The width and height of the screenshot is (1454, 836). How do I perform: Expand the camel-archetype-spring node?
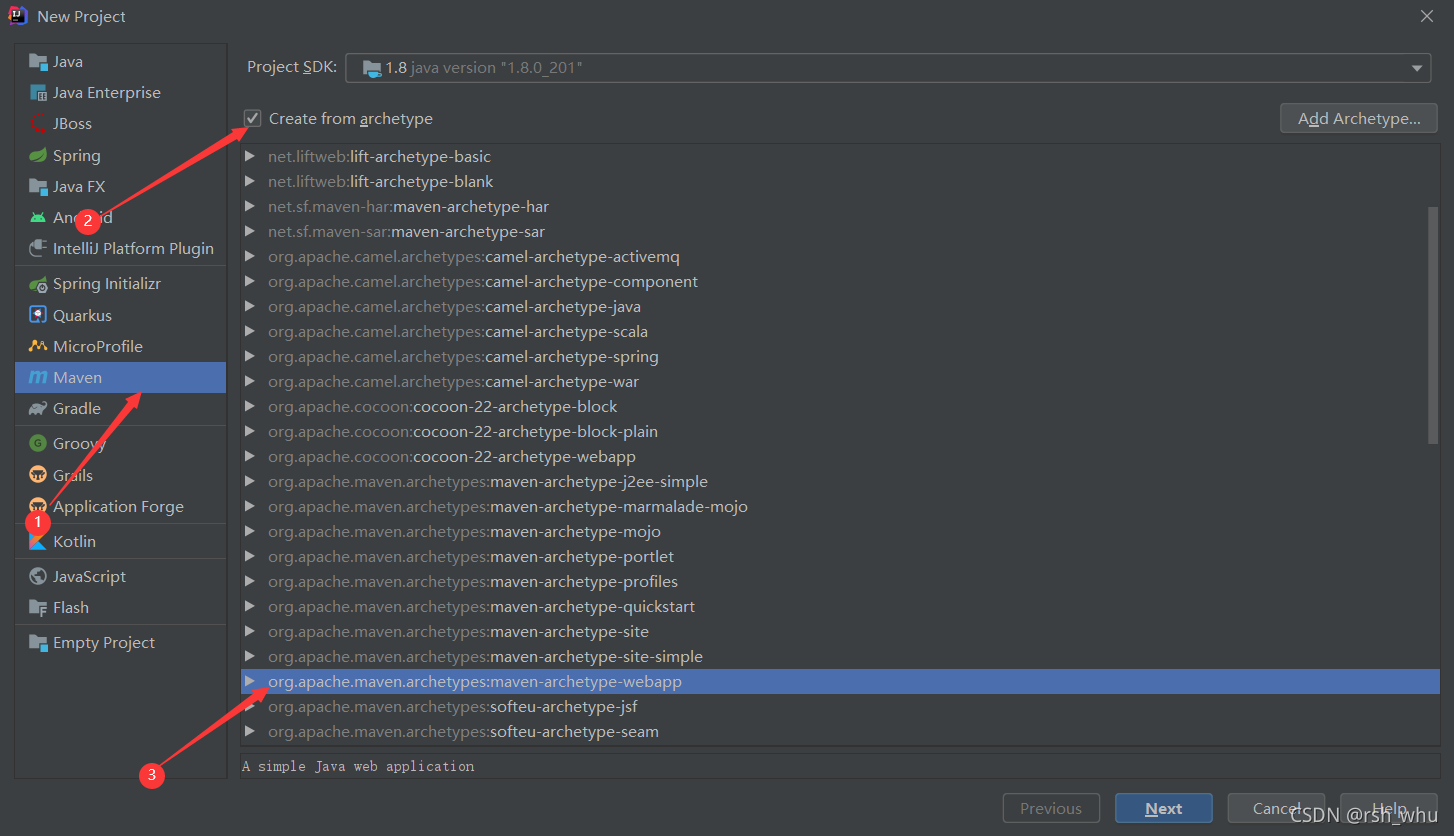pos(250,356)
